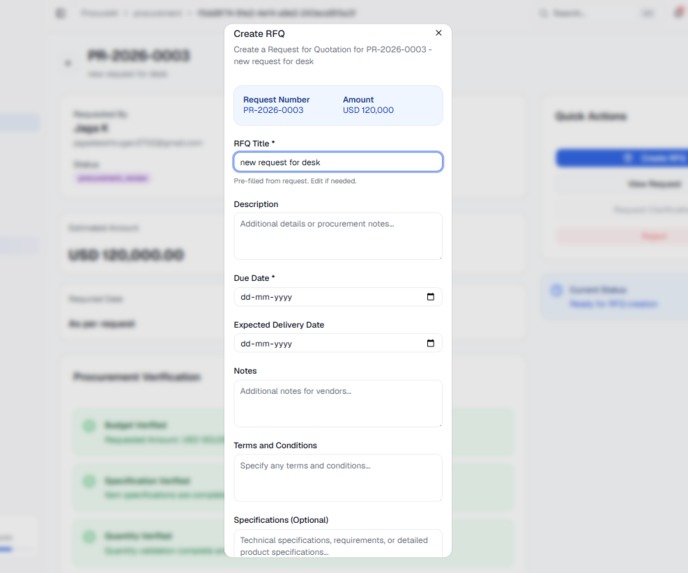Screen dimensions: 688x573
Task: Click the back arrow beside PR-2026-0003 heading
Action: (x=68, y=63)
